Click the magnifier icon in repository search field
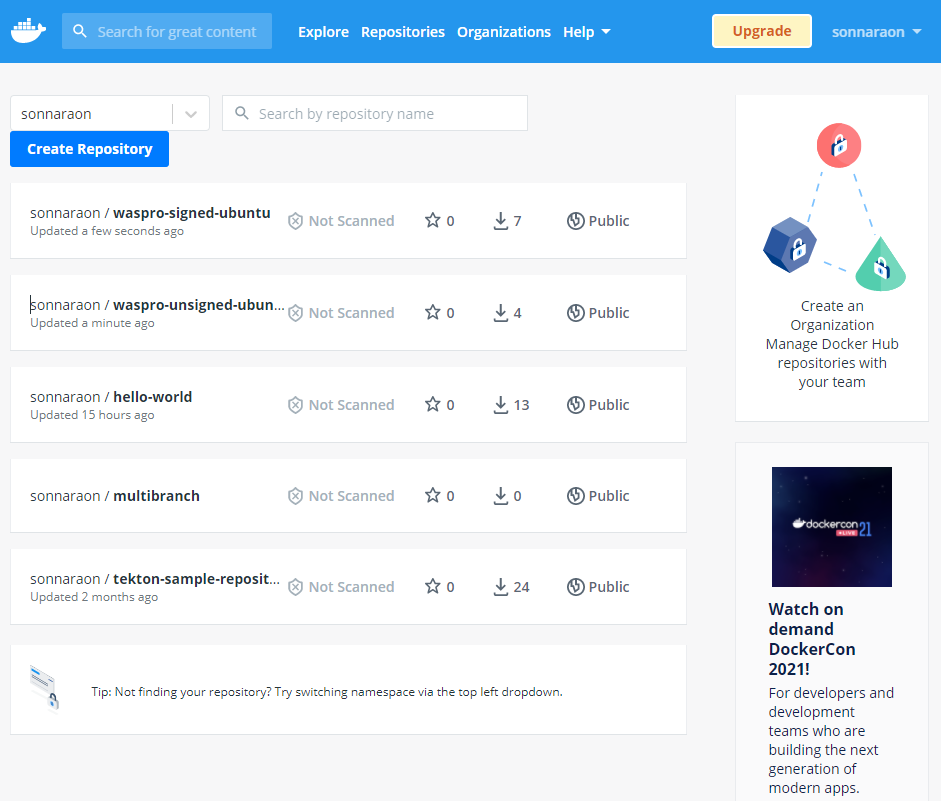Screen dimensions: 941x801 [242, 113]
